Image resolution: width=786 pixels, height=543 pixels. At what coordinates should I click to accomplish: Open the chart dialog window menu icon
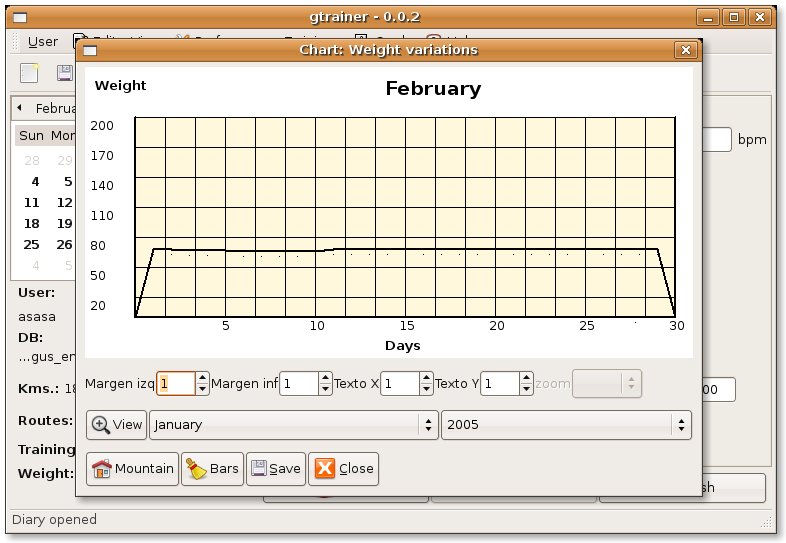click(x=90, y=50)
